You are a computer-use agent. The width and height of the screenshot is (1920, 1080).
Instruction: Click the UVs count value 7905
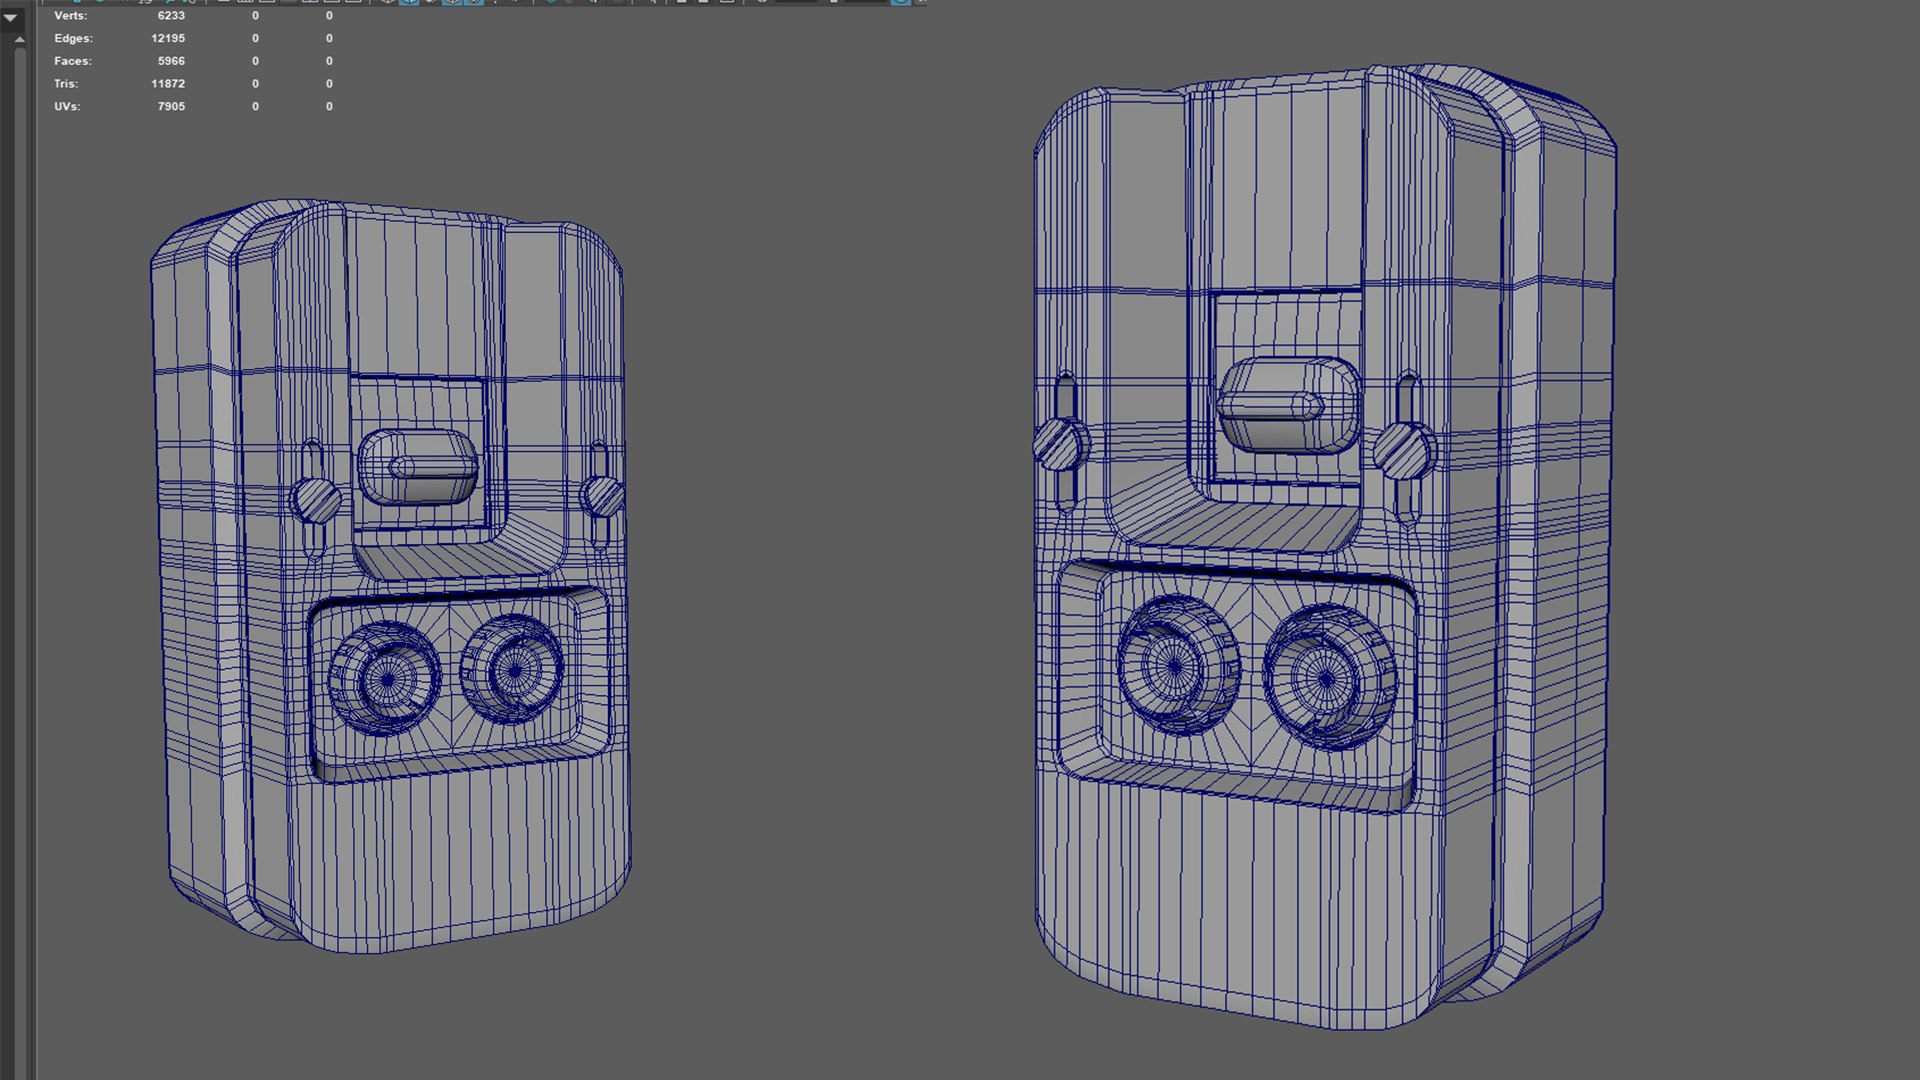pos(171,106)
